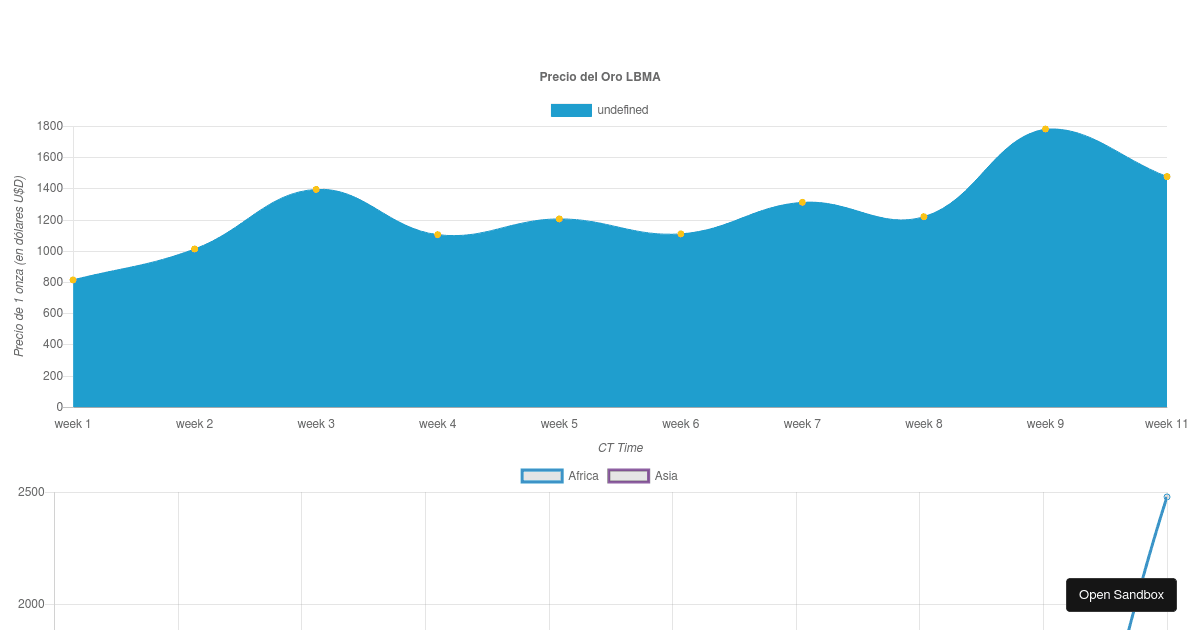Click the week 5 gold price marker
Screen dimensions: 1200x630
tap(559, 220)
